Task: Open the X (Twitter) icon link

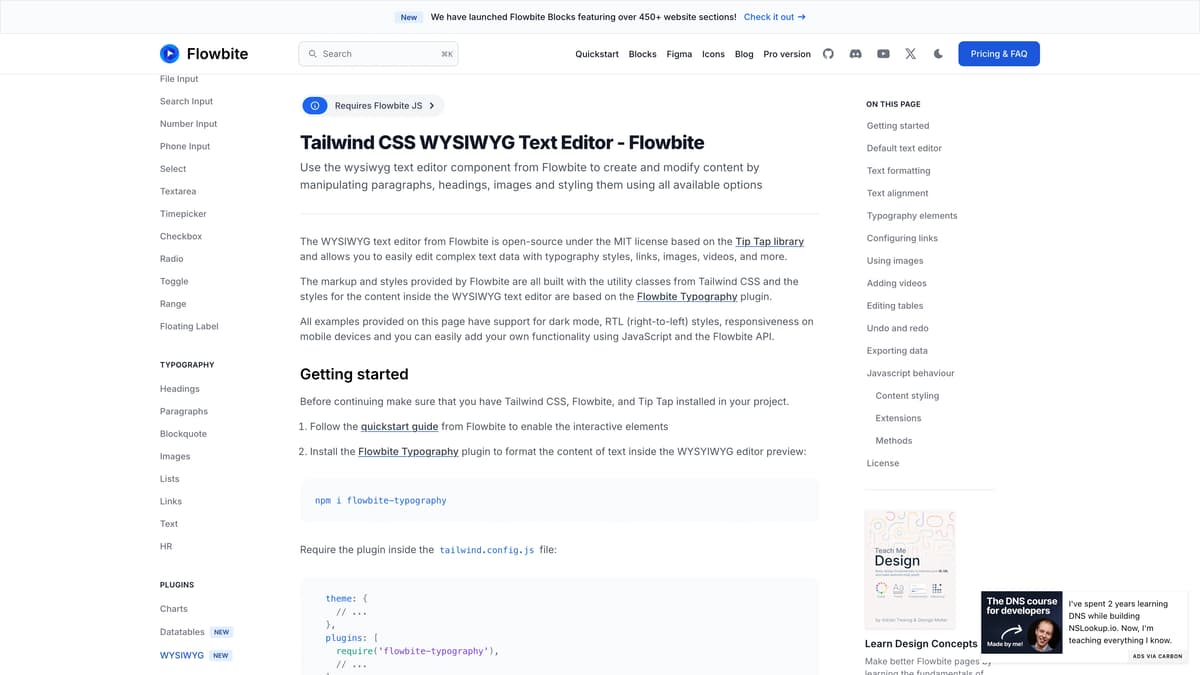Action: (910, 54)
